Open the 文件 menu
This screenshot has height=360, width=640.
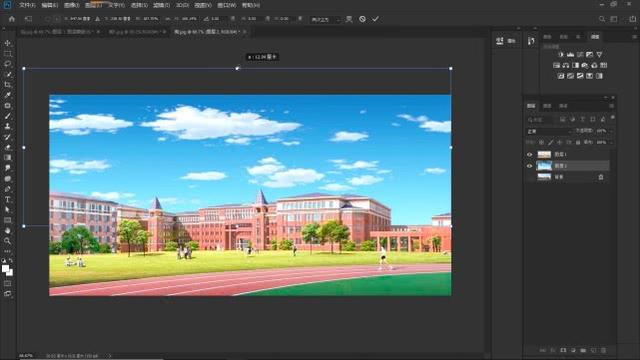coord(27,5)
